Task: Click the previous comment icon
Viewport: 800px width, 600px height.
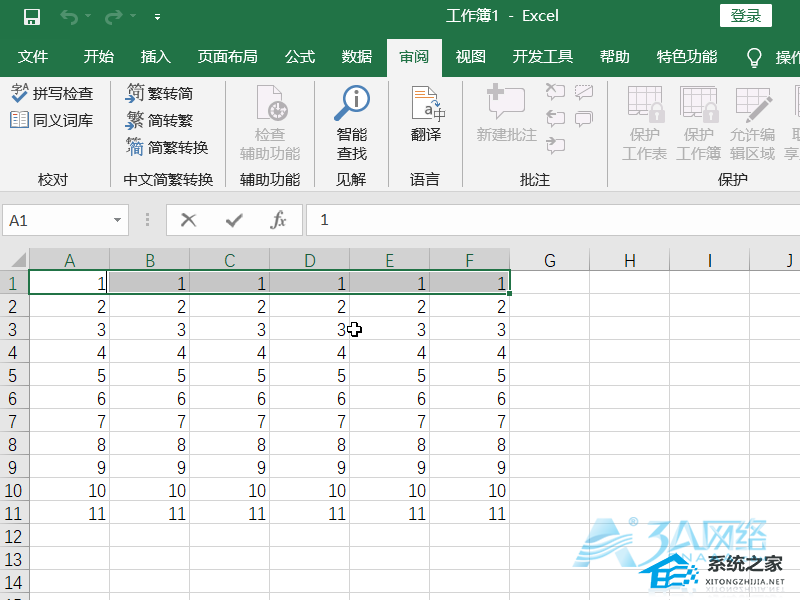Action: [555, 119]
